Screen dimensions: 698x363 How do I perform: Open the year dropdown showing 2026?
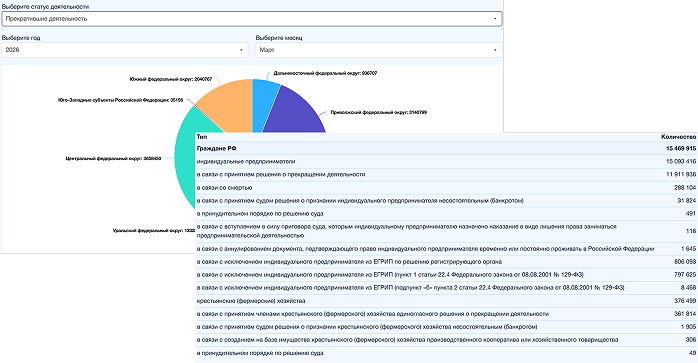coord(125,50)
